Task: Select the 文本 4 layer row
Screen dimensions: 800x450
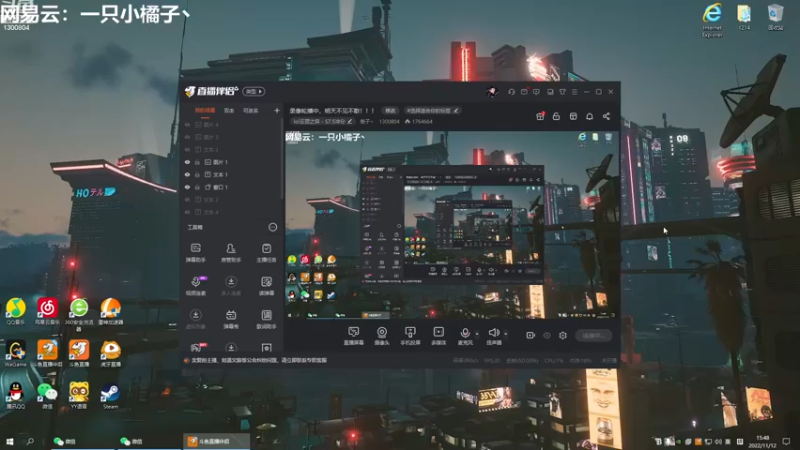Action: pyautogui.click(x=232, y=212)
